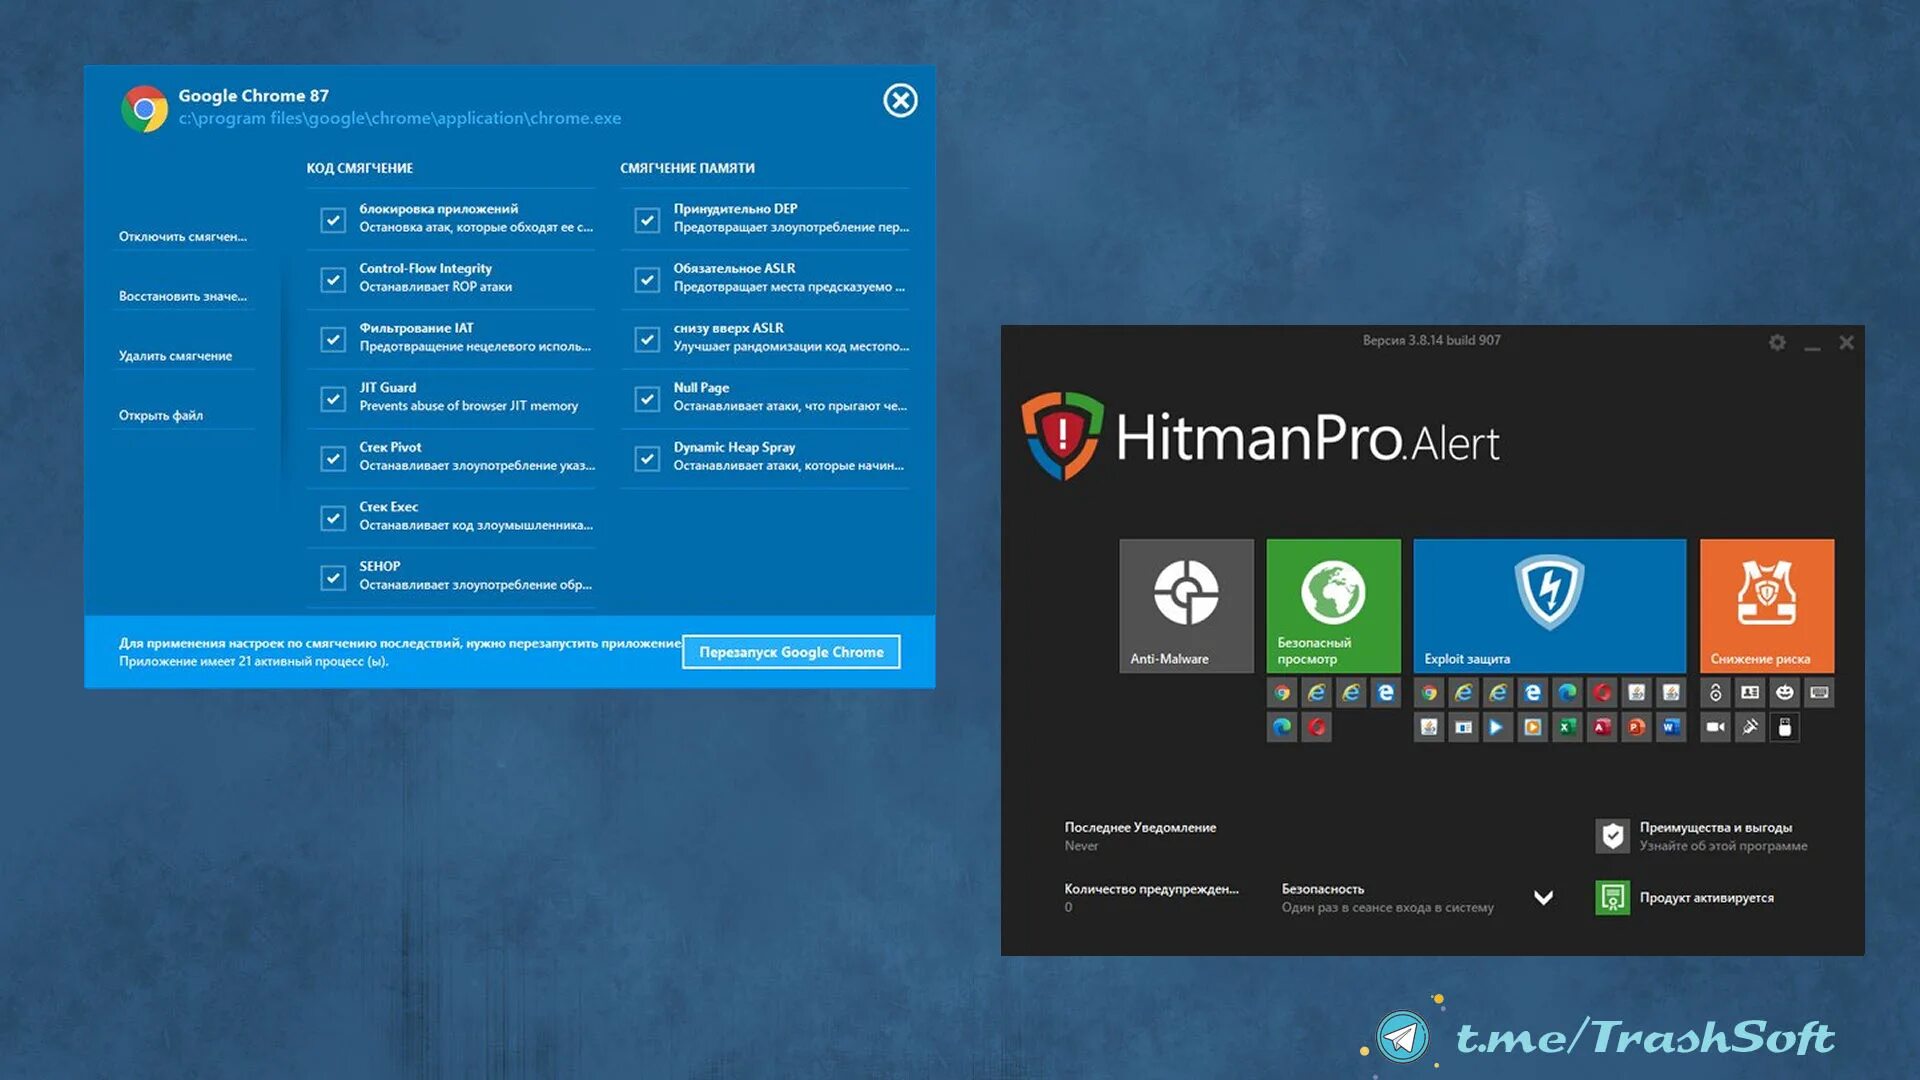Click Excel icon under Exploit защита
Viewport: 1920px width, 1080px height.
(1567, 727)
